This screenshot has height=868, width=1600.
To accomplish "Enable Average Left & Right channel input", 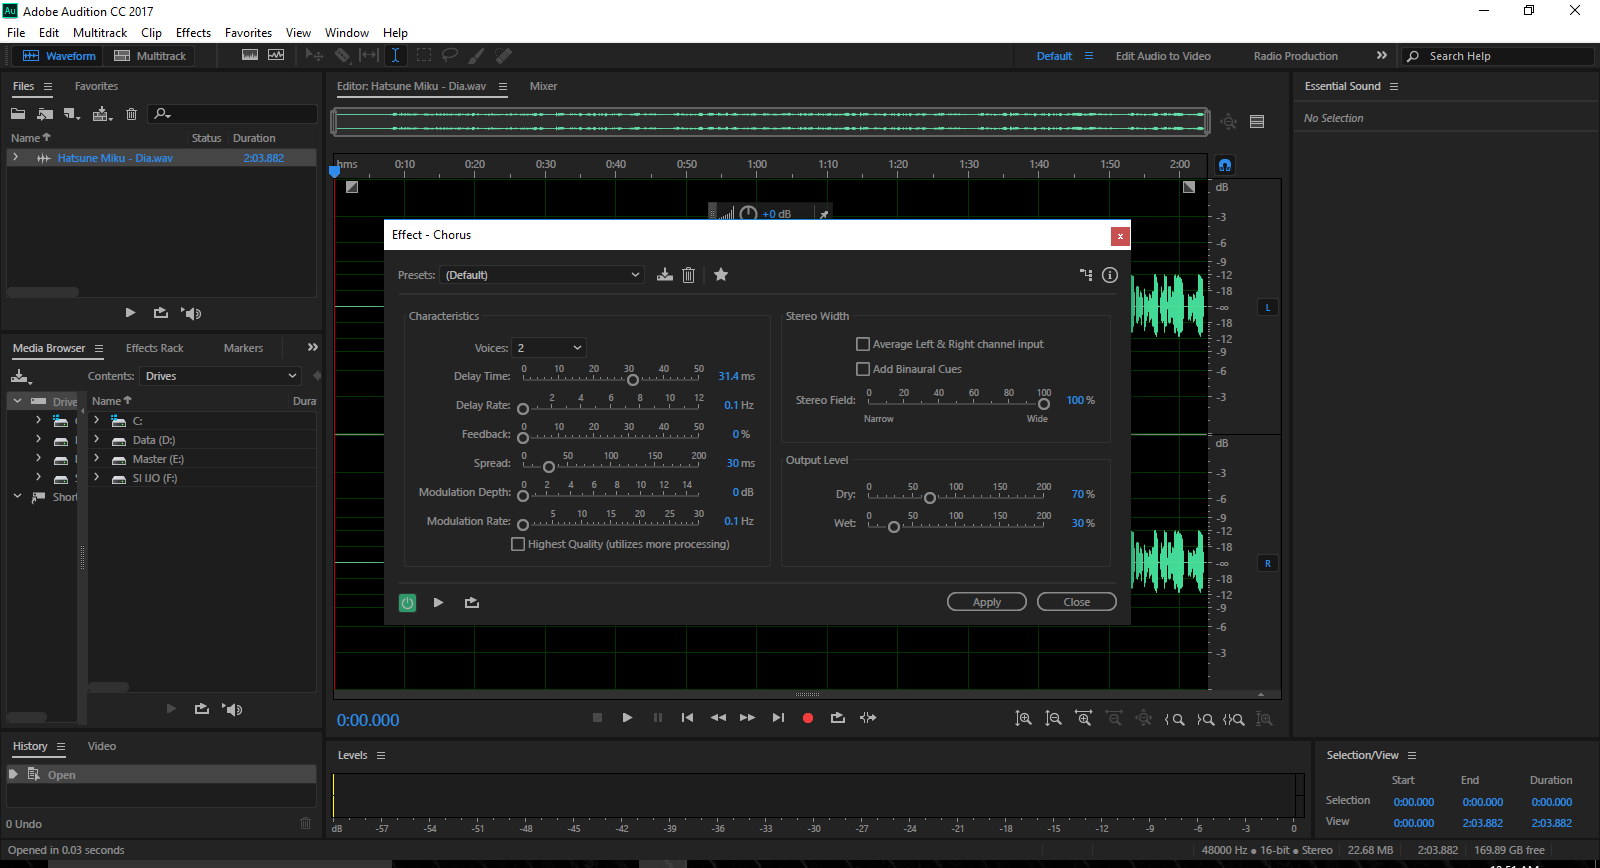I will click(x=863, y=344).
